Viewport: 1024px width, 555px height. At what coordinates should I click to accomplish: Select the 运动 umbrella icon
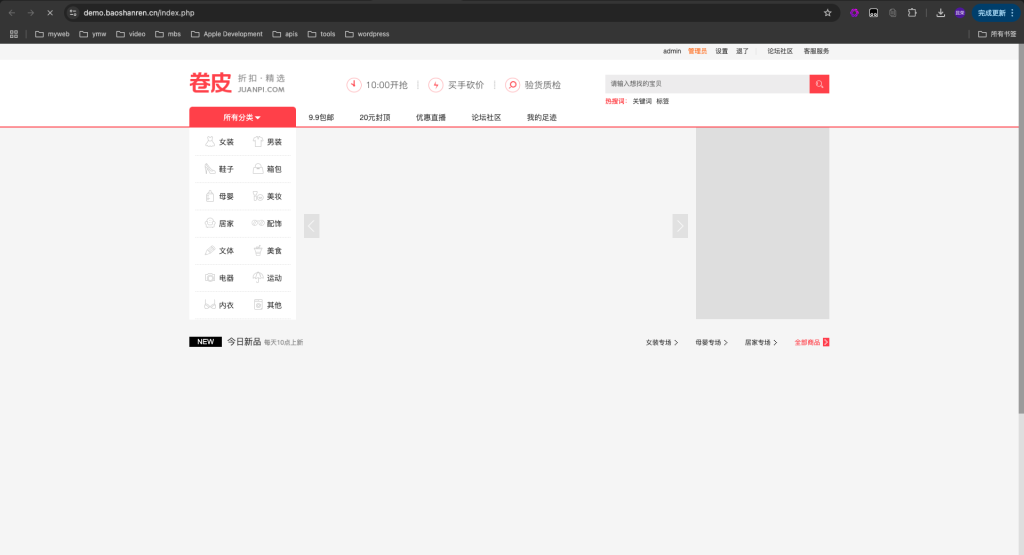point(258,278)
